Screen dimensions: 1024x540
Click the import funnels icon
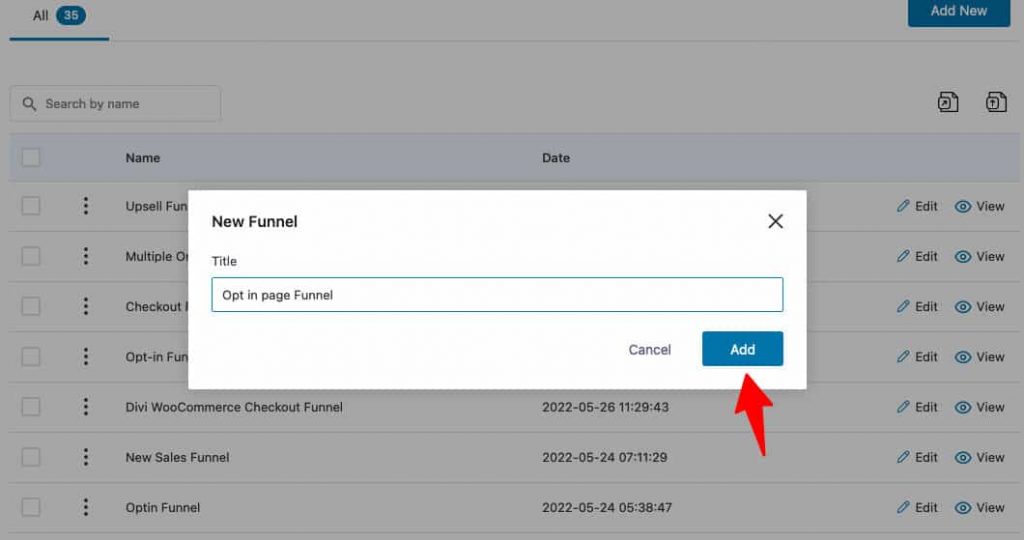[x=996, y=103]
